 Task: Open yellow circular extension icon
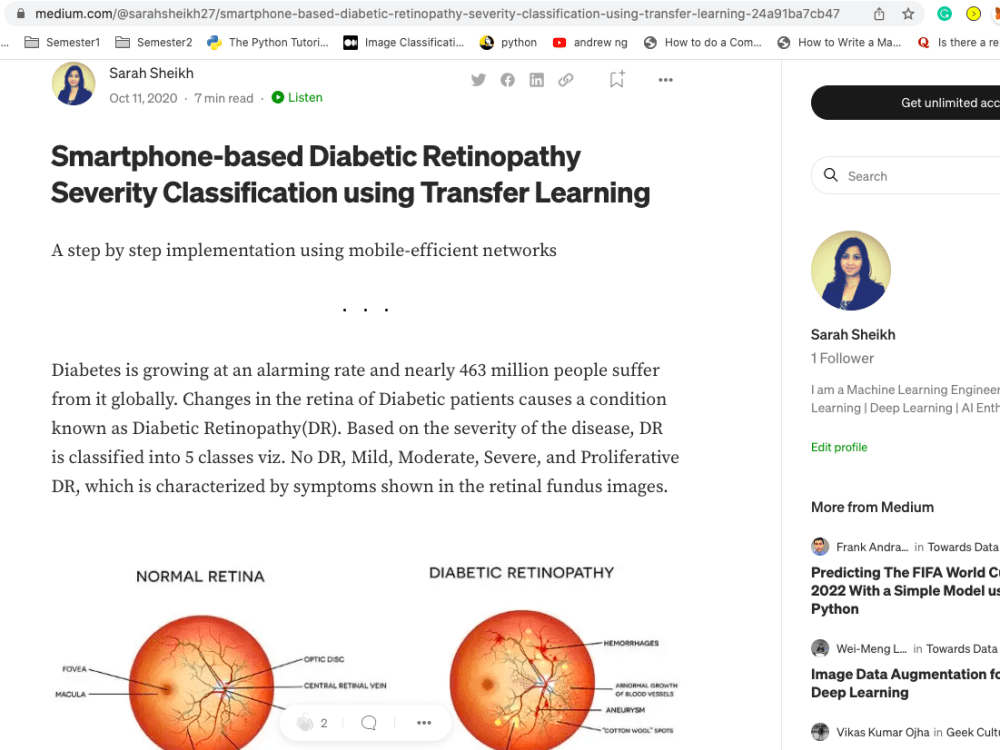[x=973, y=13]
